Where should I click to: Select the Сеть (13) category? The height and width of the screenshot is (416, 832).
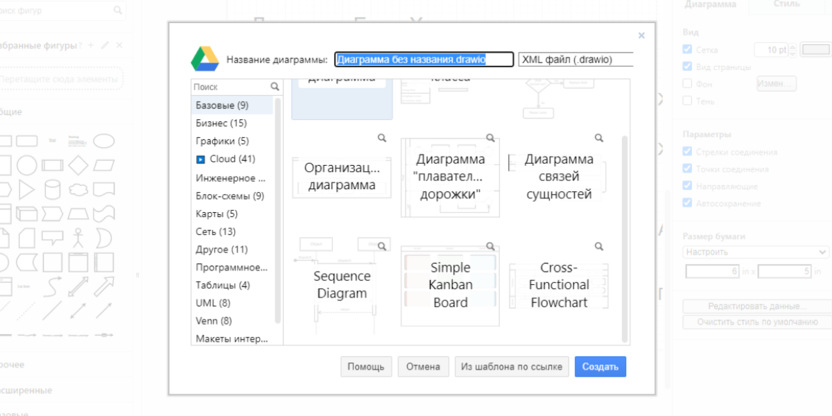click(232, 231)
